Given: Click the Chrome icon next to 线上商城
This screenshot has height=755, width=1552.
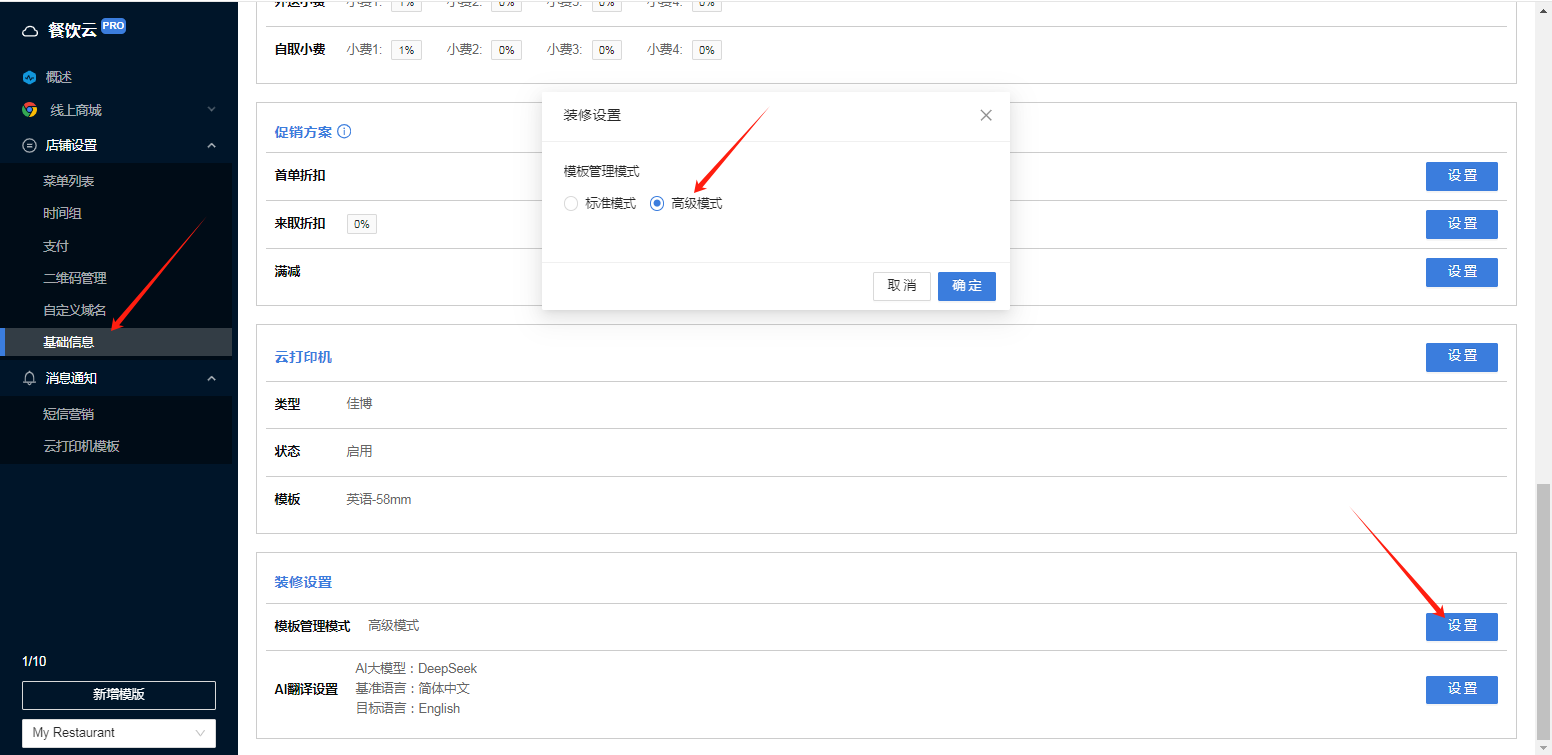Looking at the screenshot, I should point(30,110).
